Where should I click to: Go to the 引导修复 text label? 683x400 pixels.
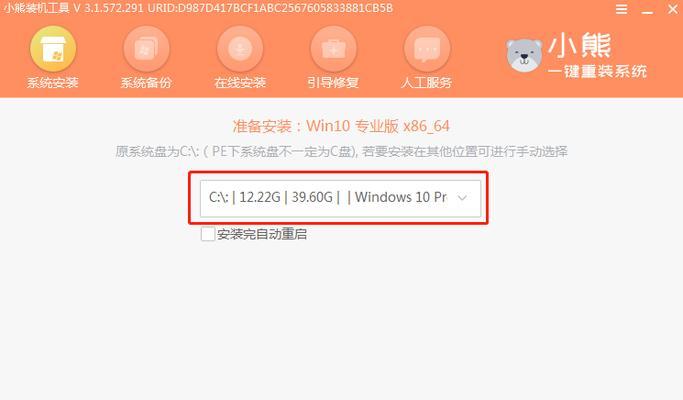pos(333,82)
